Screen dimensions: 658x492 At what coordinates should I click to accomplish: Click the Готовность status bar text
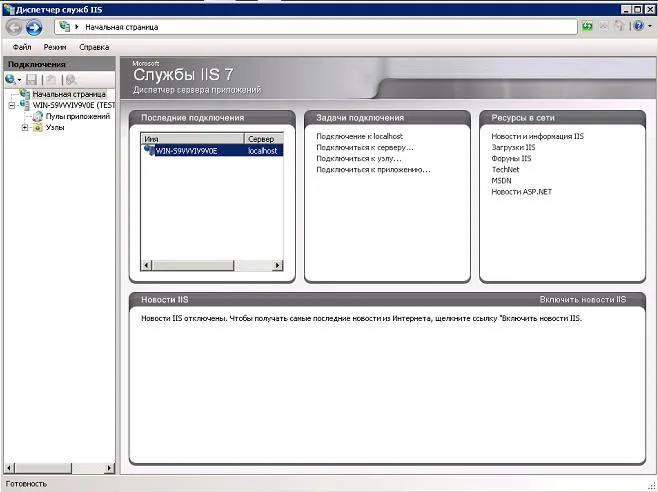(26, 484)
